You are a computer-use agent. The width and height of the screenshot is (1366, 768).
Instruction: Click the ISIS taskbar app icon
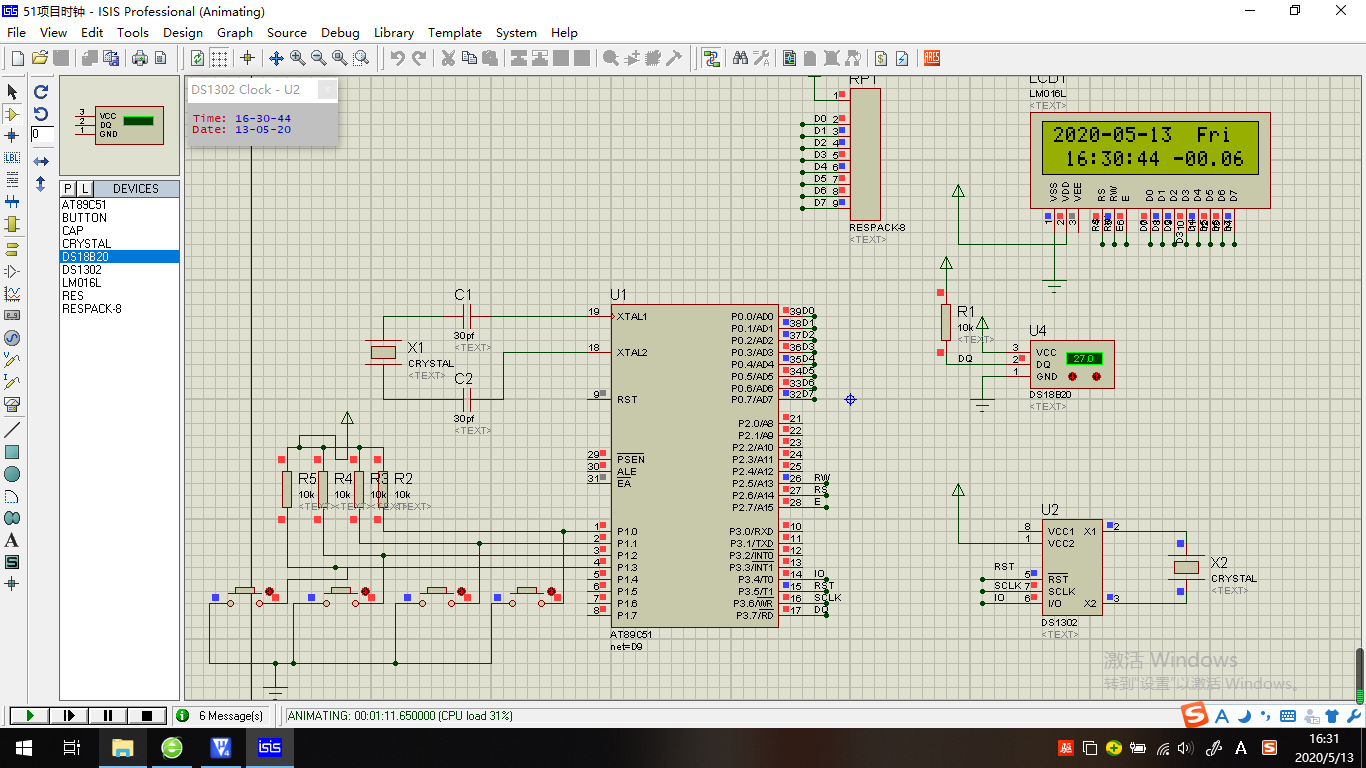[270, 747]
